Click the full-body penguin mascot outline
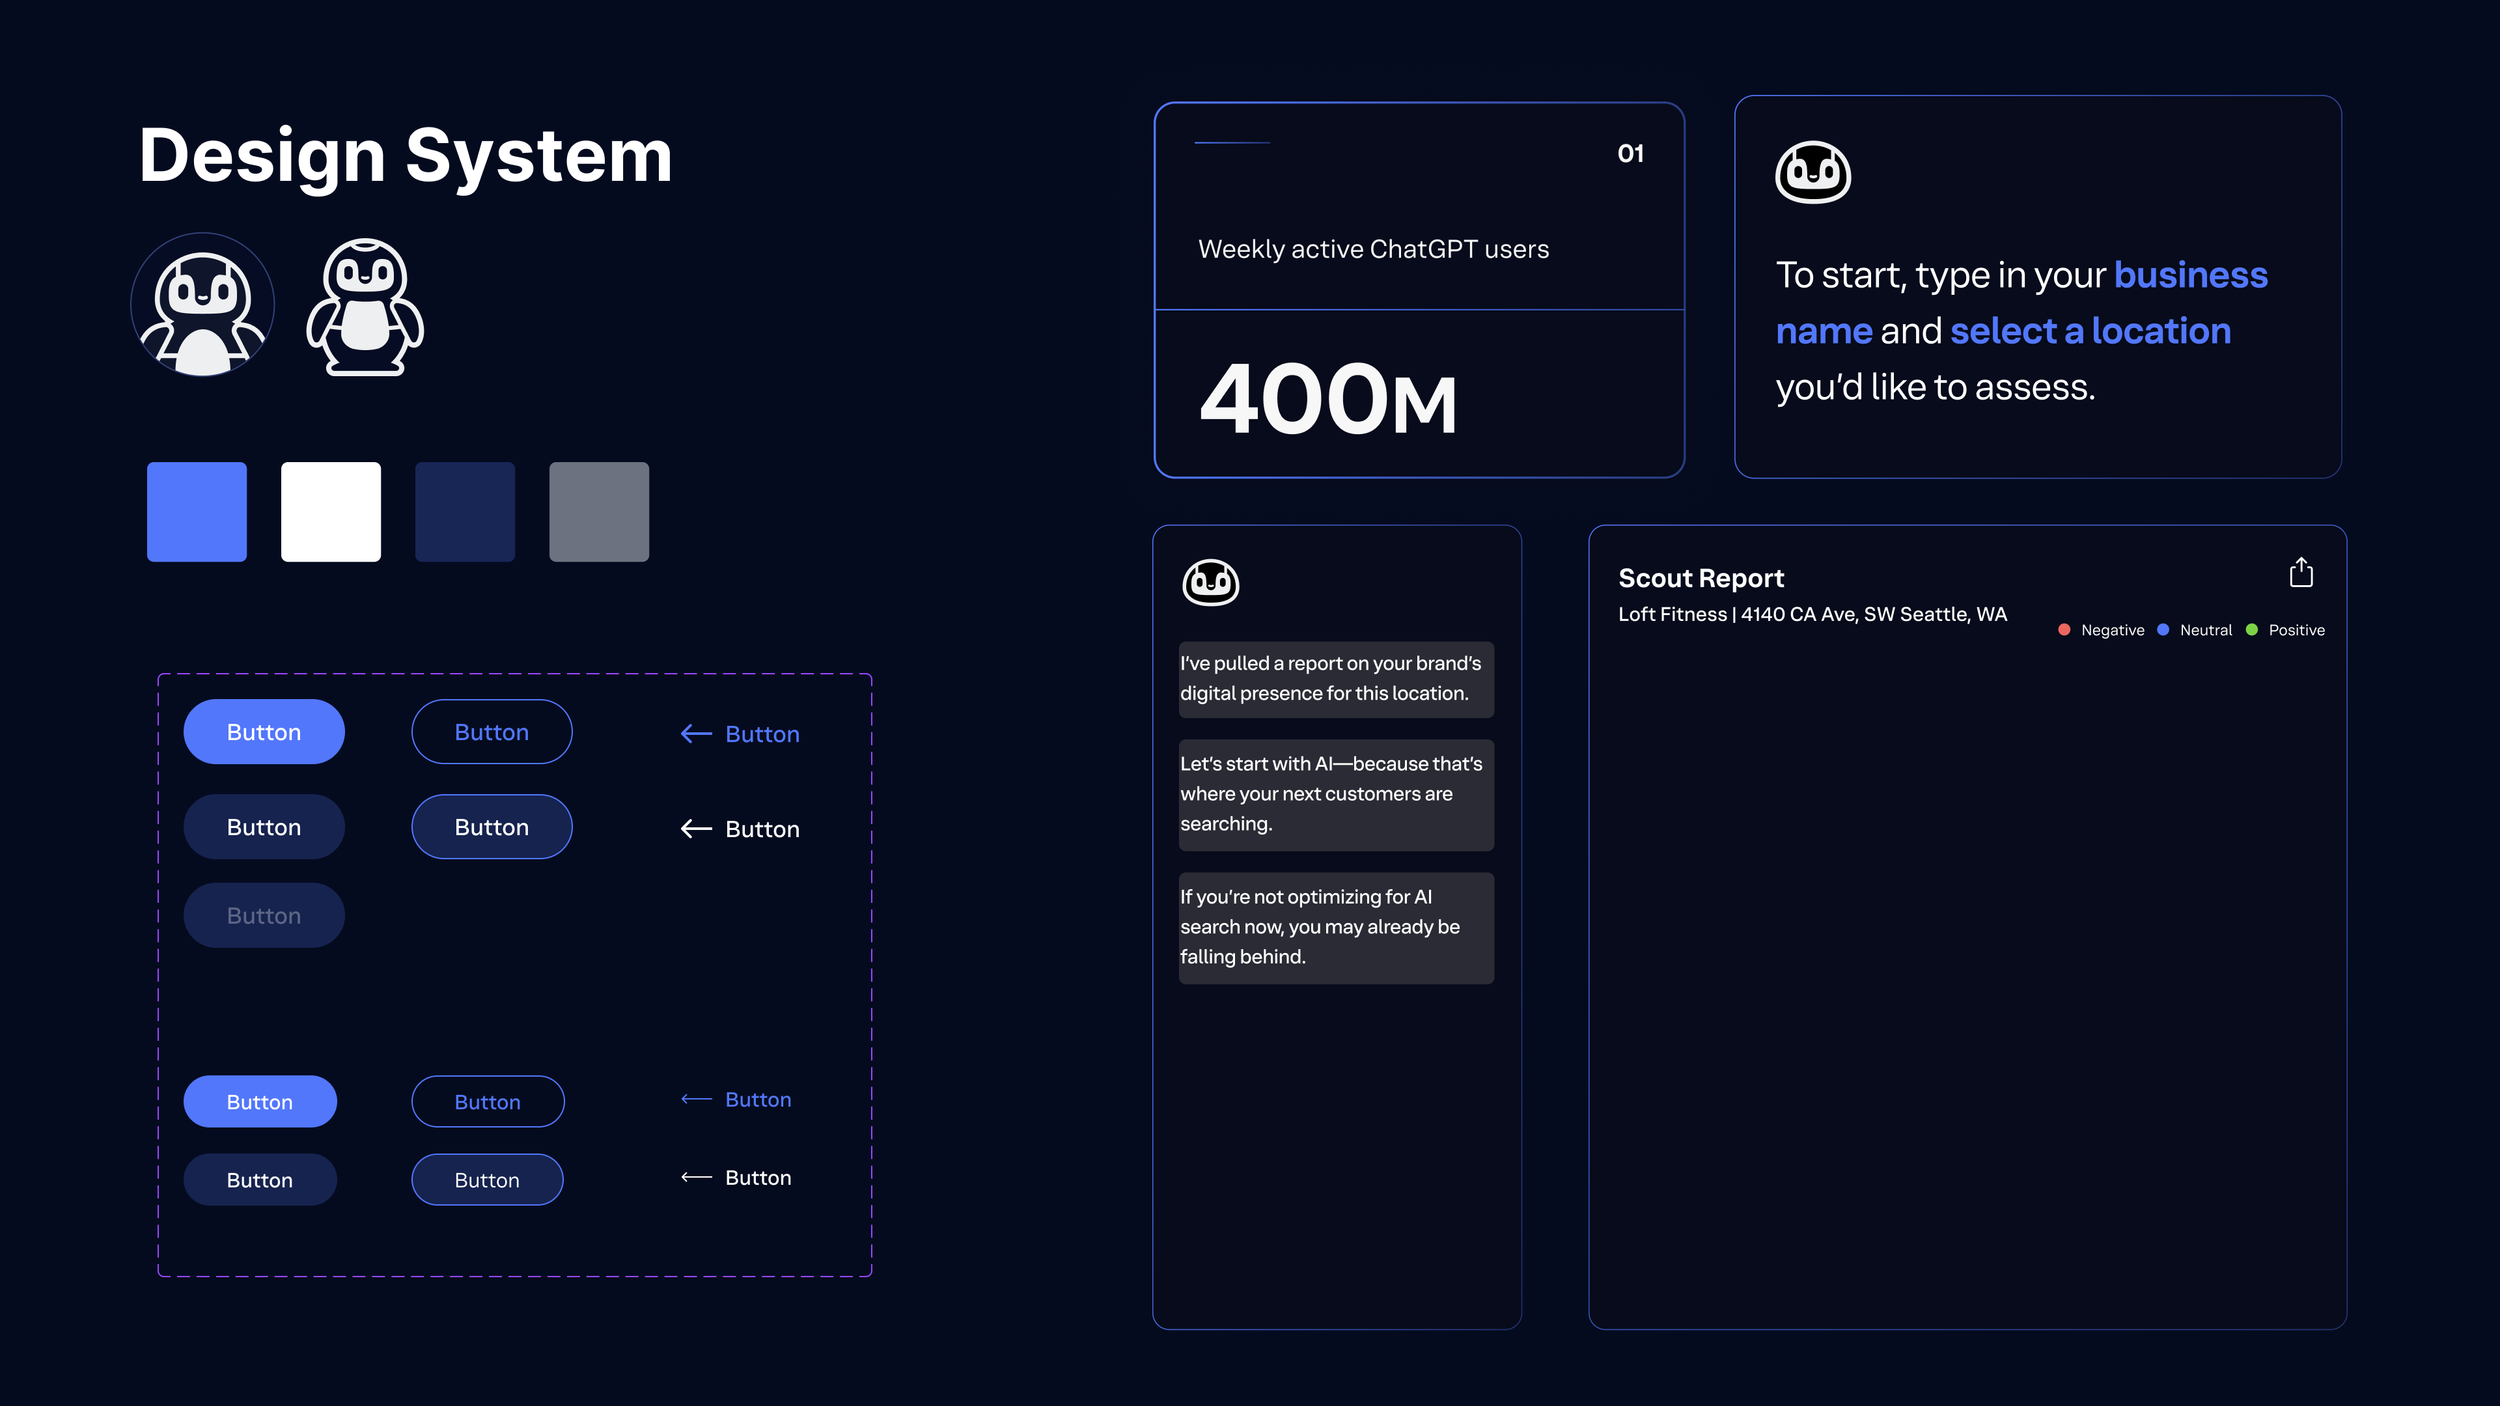This screenshot has width=2500, height=1406. coord(365,307)
